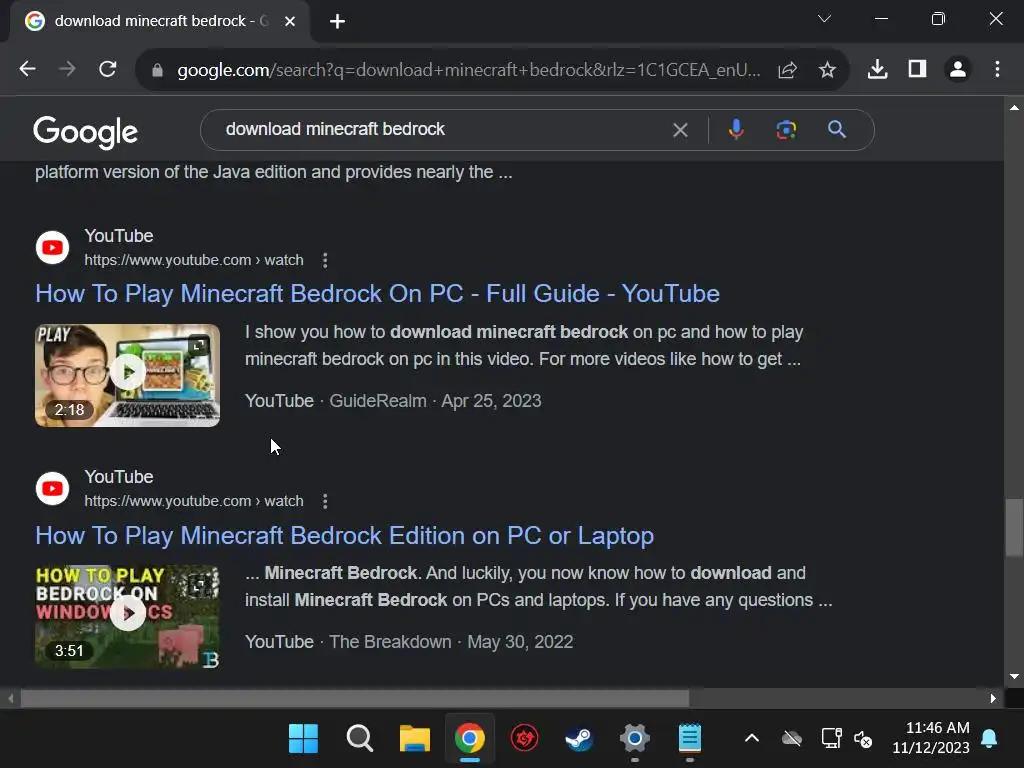This screenshot has height=768, width=1024.
Task: Open Steam from the taskbar
Action: [x=579, y=739]
